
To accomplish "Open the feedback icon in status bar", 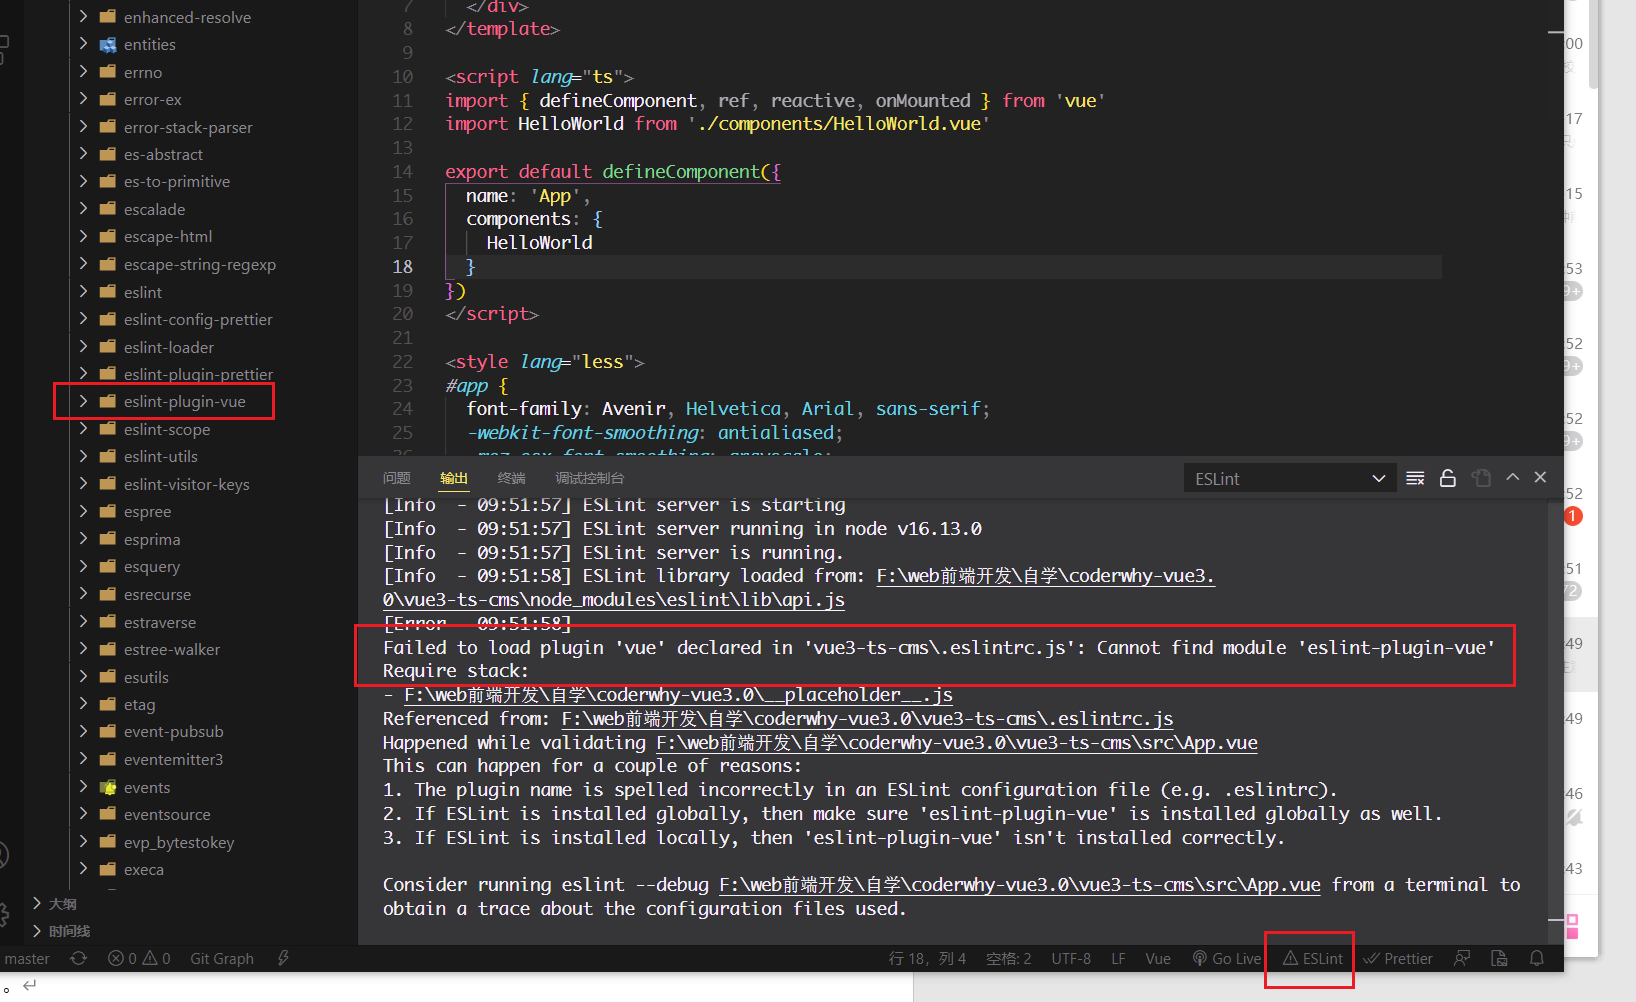I will point(1462,958).
